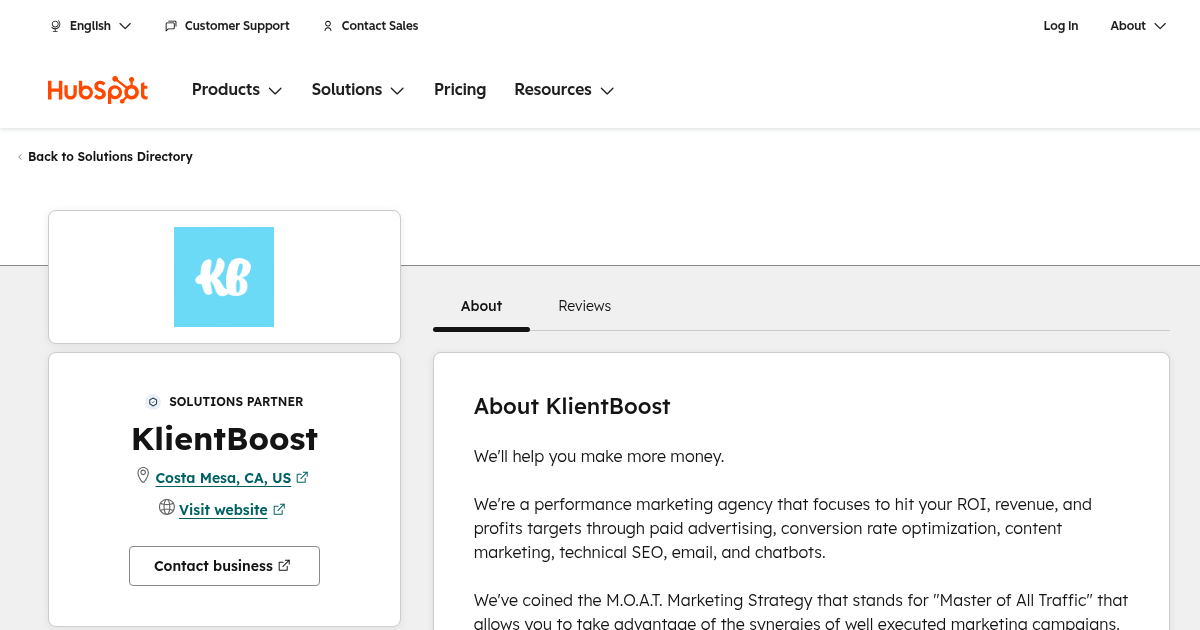1200x630 pixels.
Task: Click external link icon in Contact business
Action: coord(284,565)
